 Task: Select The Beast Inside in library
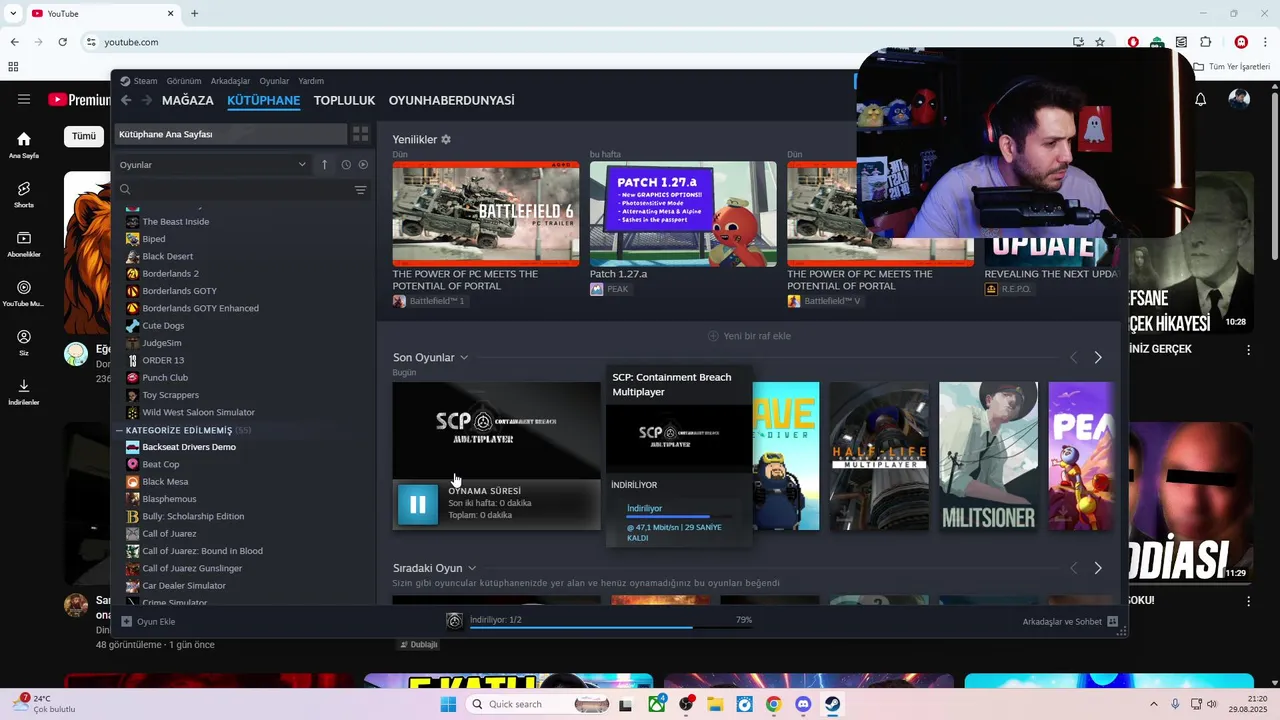pos(175,222)
